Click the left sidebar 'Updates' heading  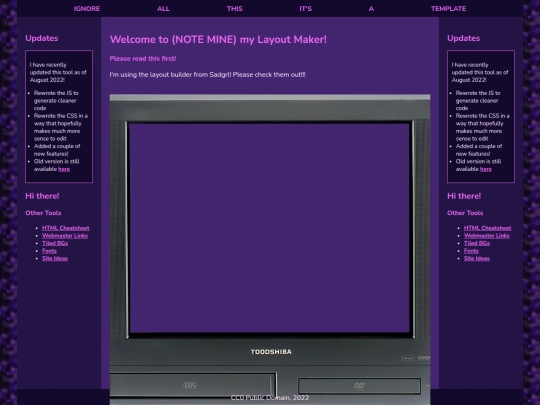point(42,38)
